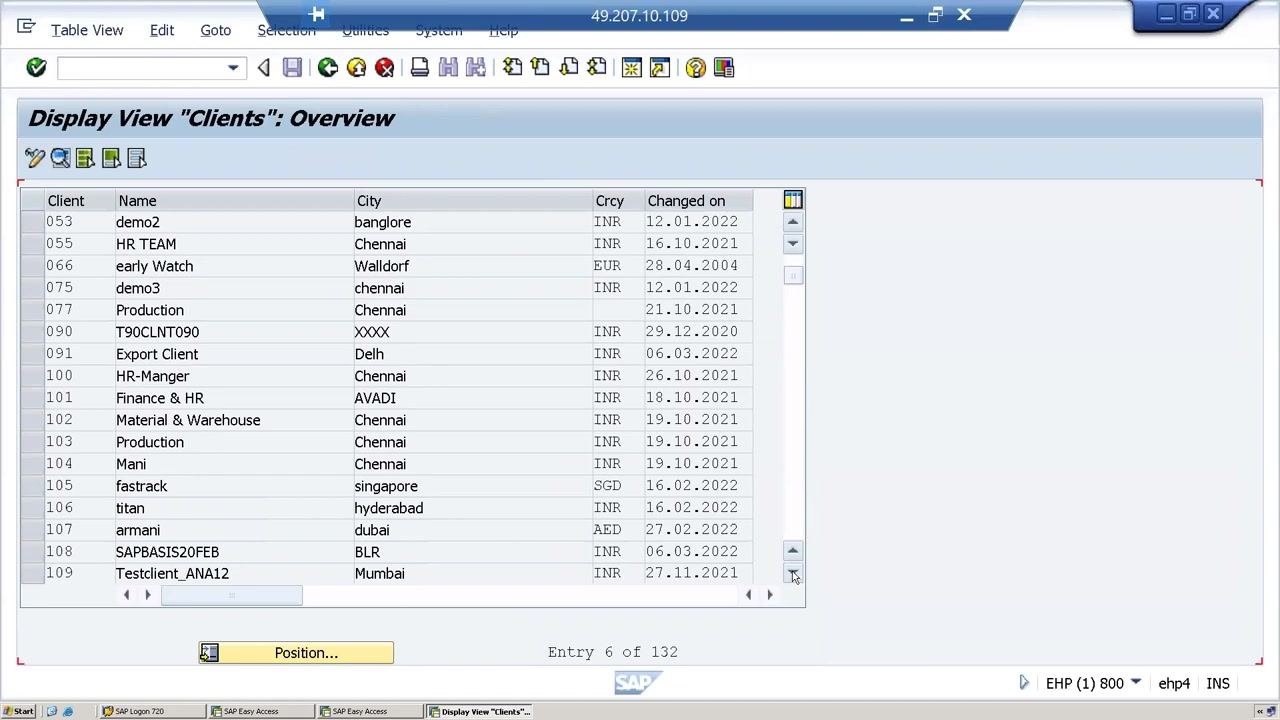This screenshot has height=720, width=1280.
Task: Go back with the green Back arrow
Action: click(327, 68)
